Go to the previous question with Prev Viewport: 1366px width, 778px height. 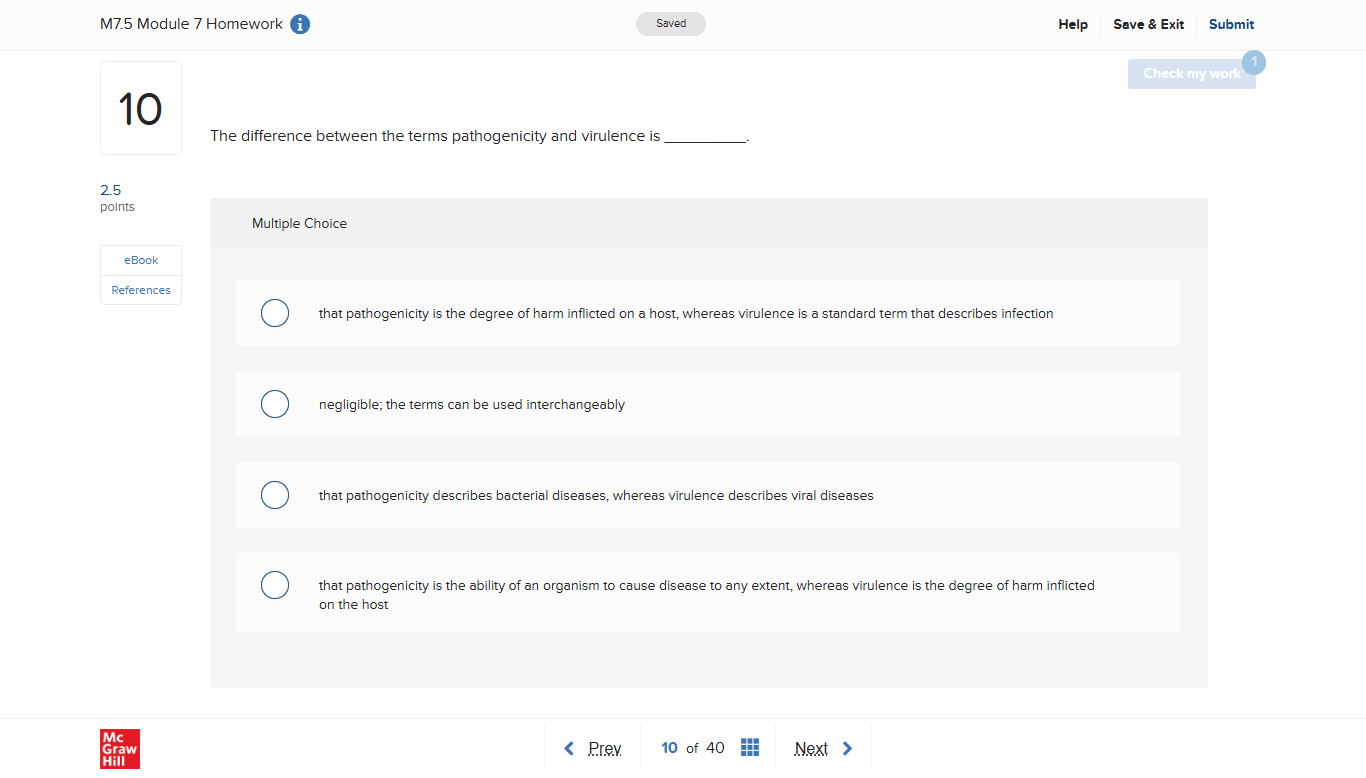tap(604, 747)
